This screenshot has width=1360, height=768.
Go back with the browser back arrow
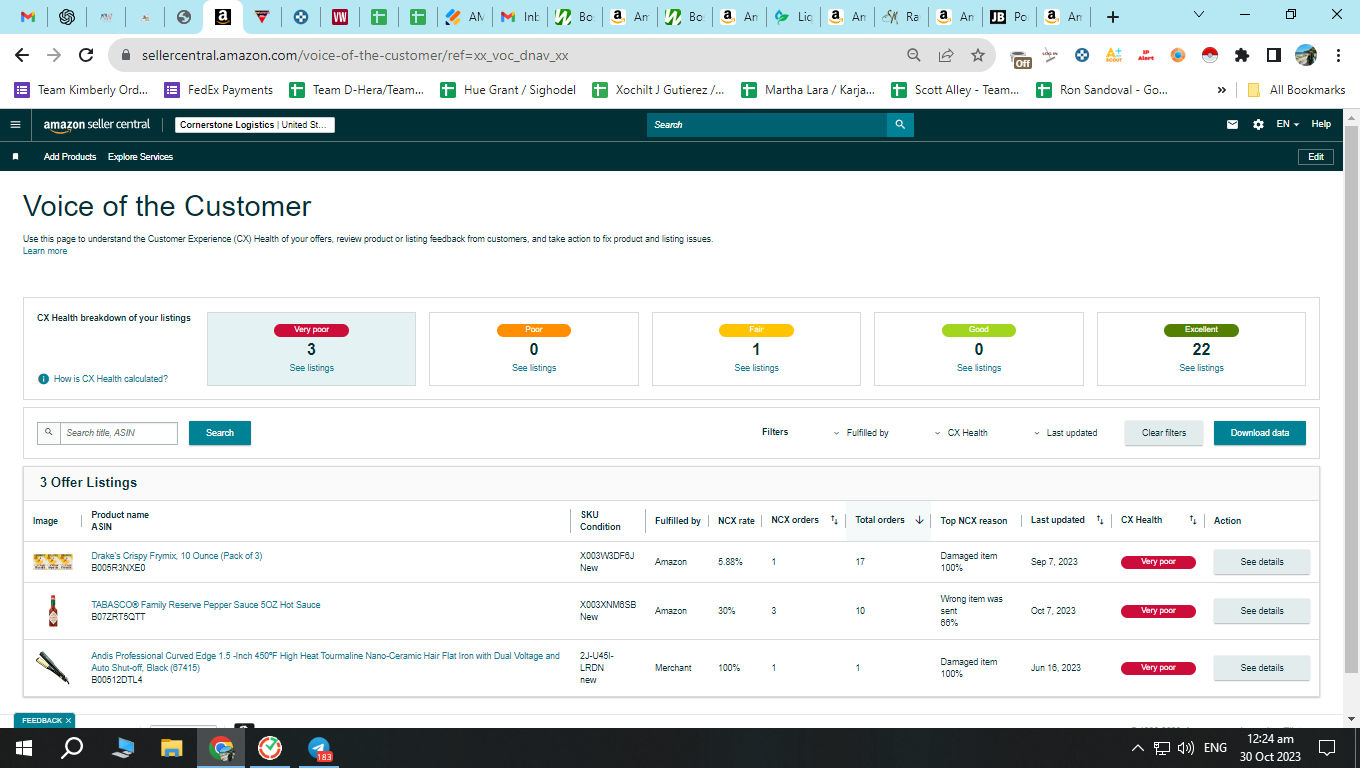pos(22,56)
